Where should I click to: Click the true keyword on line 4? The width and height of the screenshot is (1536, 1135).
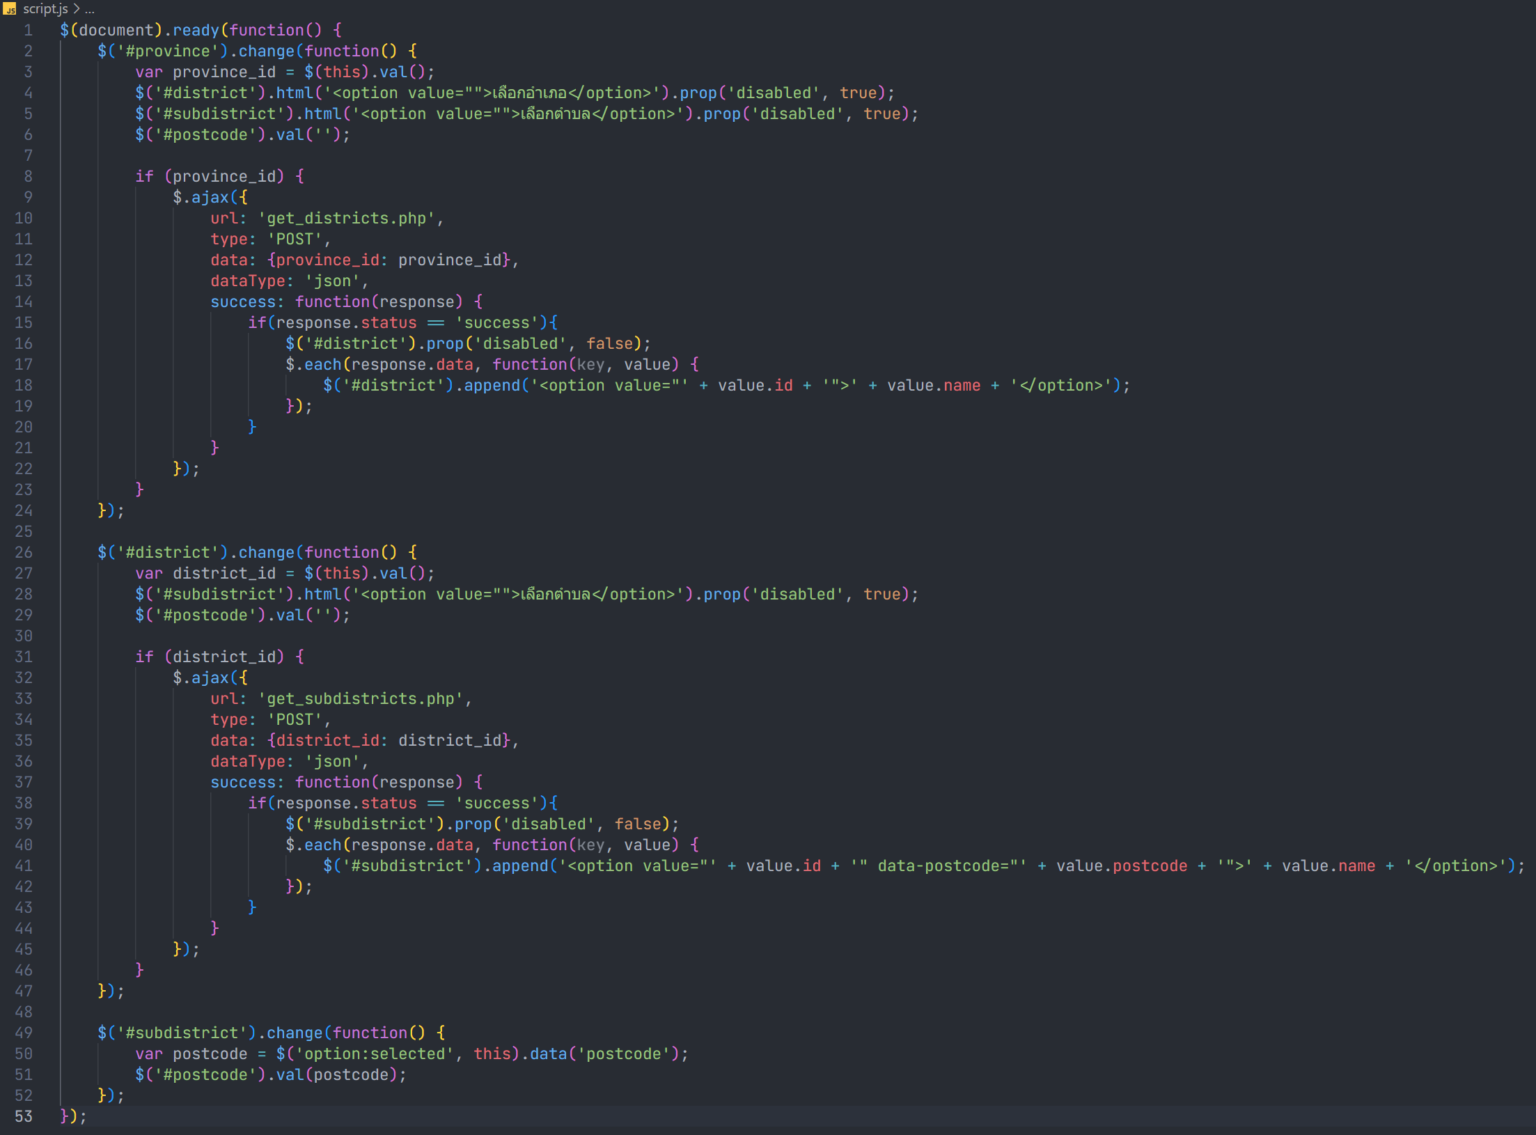pyautogui.click(x=857, y=92)
